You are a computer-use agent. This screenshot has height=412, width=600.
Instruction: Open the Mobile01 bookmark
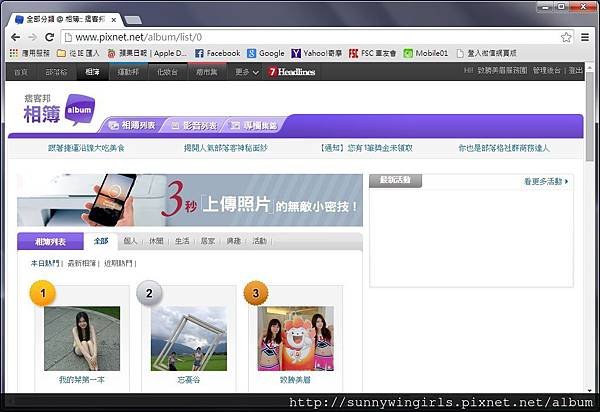[x=426, y=53]
